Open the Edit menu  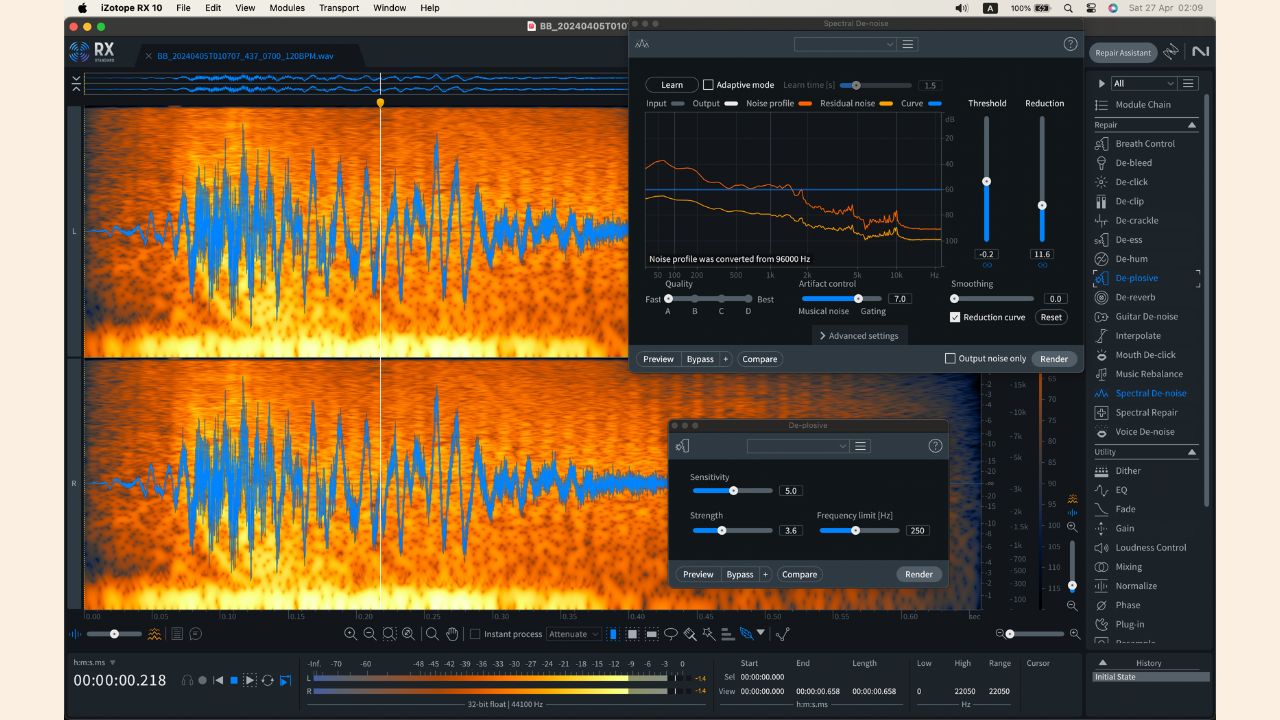(213, 8)
